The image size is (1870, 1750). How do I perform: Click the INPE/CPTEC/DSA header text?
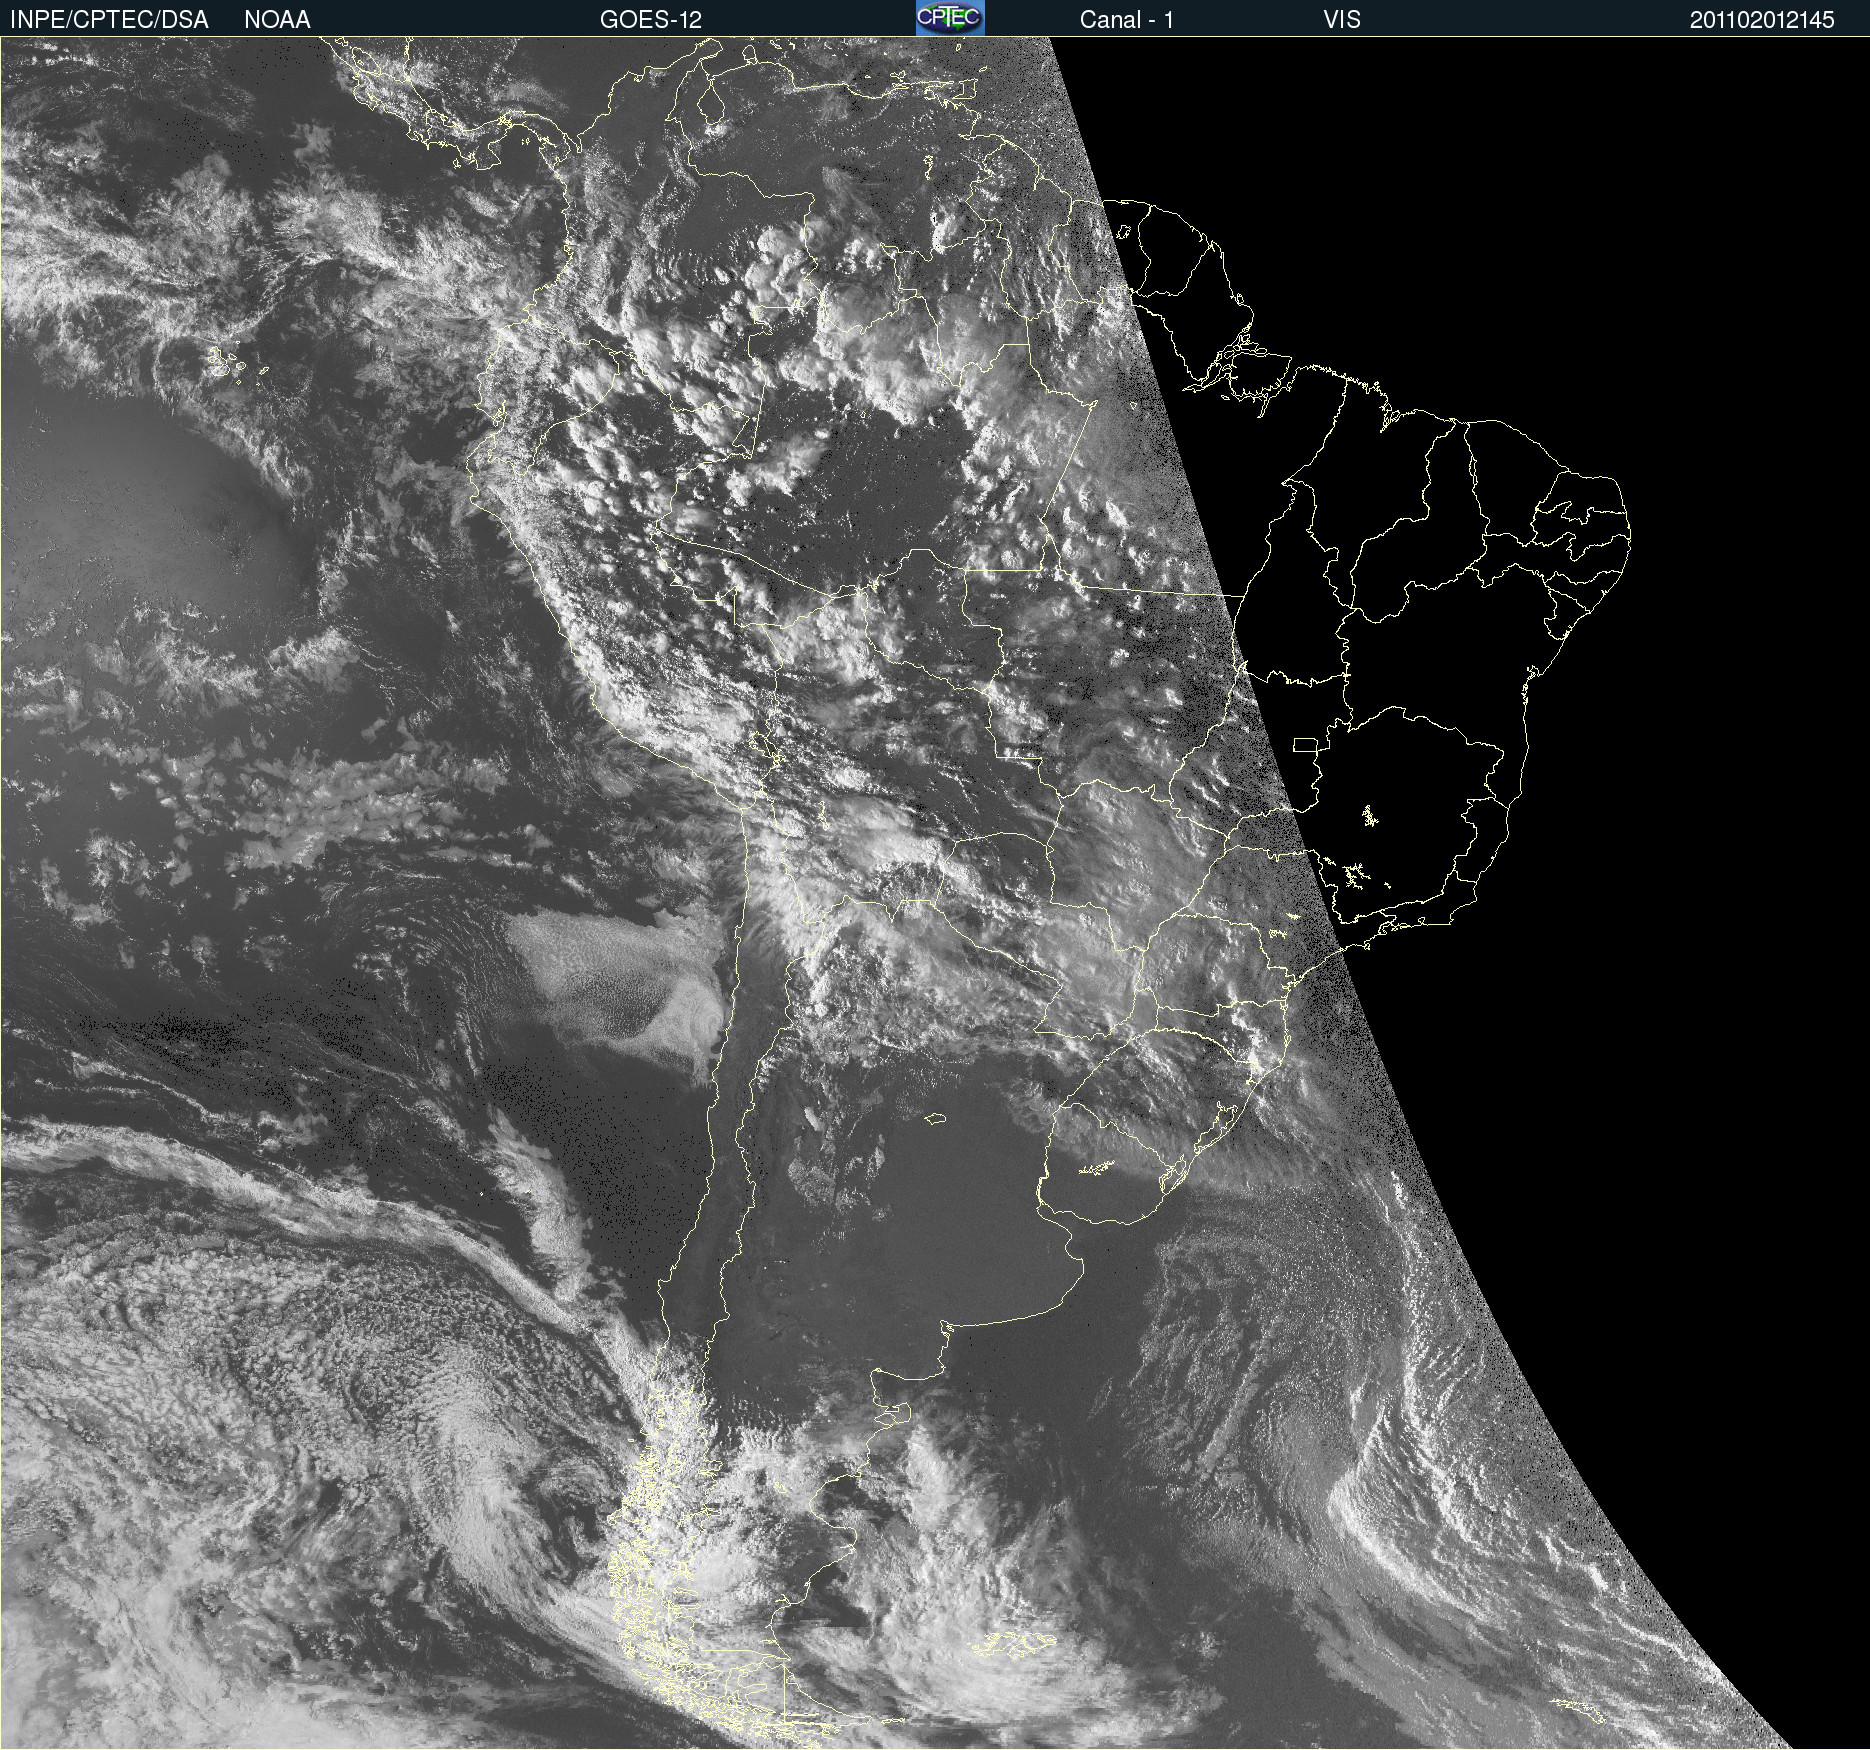(x=109, y=20)
